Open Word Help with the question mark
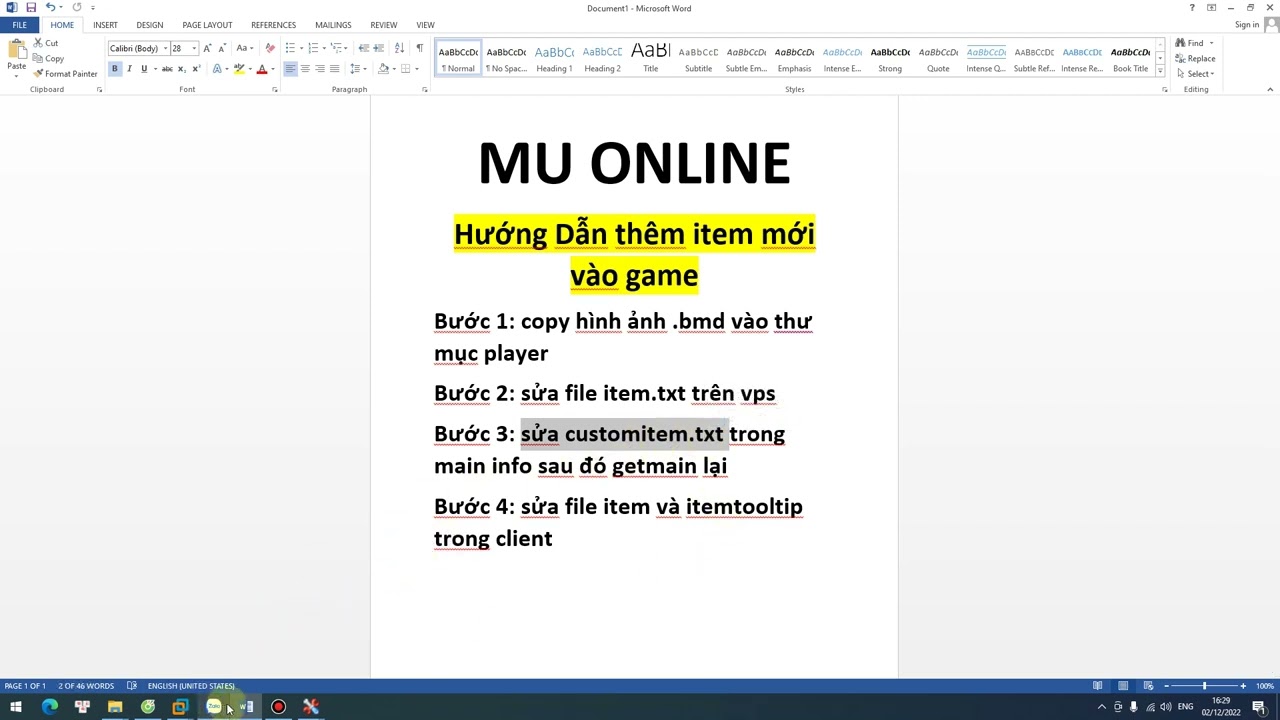This screenshot has height=720, width=1280. pos(1192,8)
